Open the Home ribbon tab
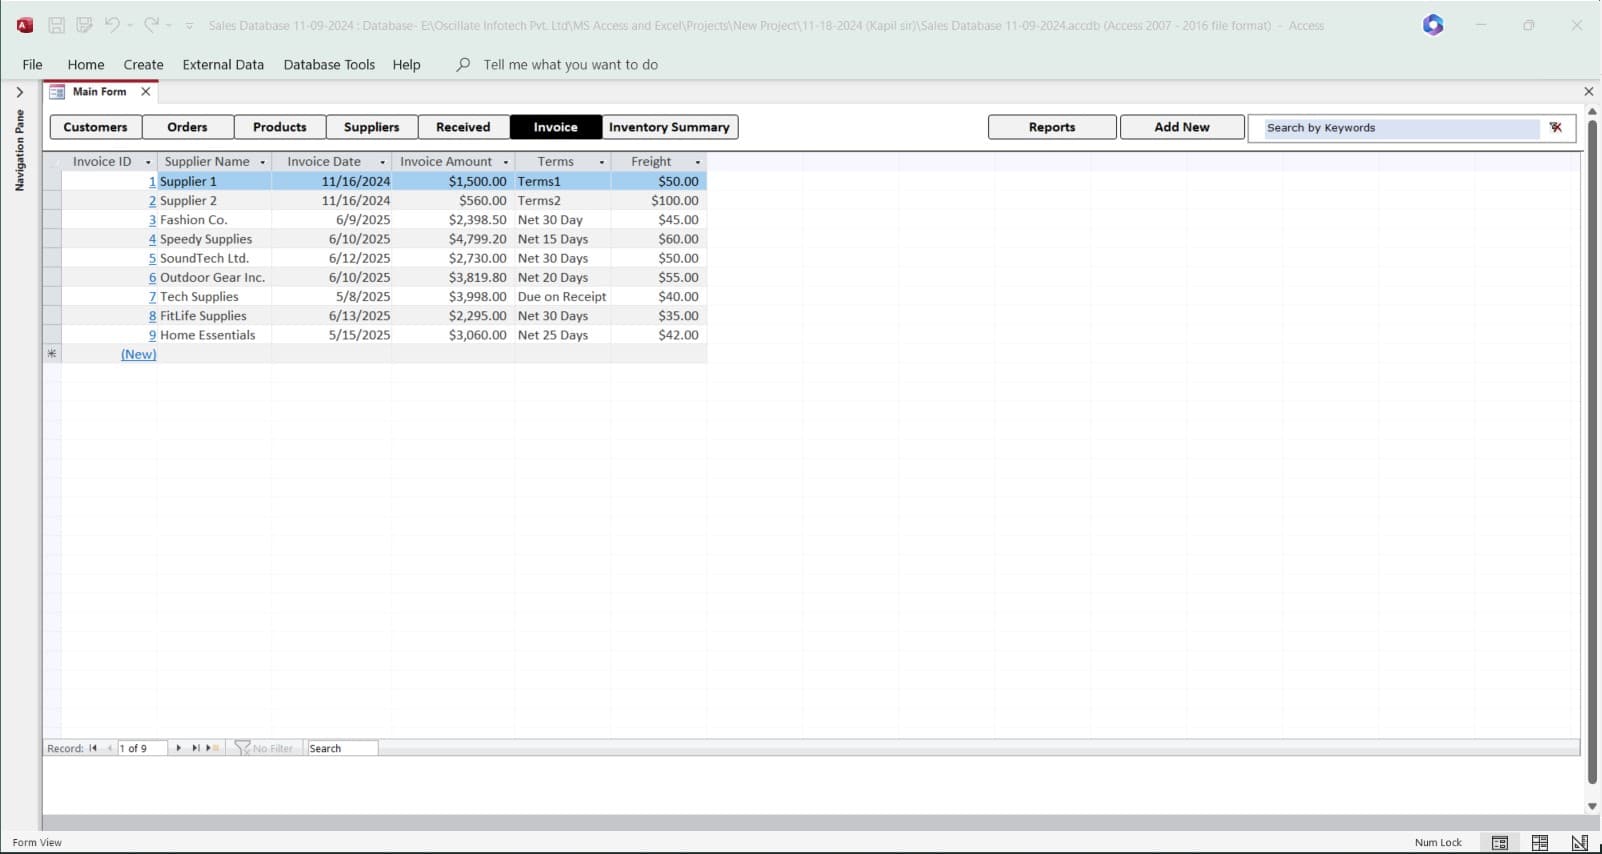This screenshot has height=854, width=1602. 86,64
